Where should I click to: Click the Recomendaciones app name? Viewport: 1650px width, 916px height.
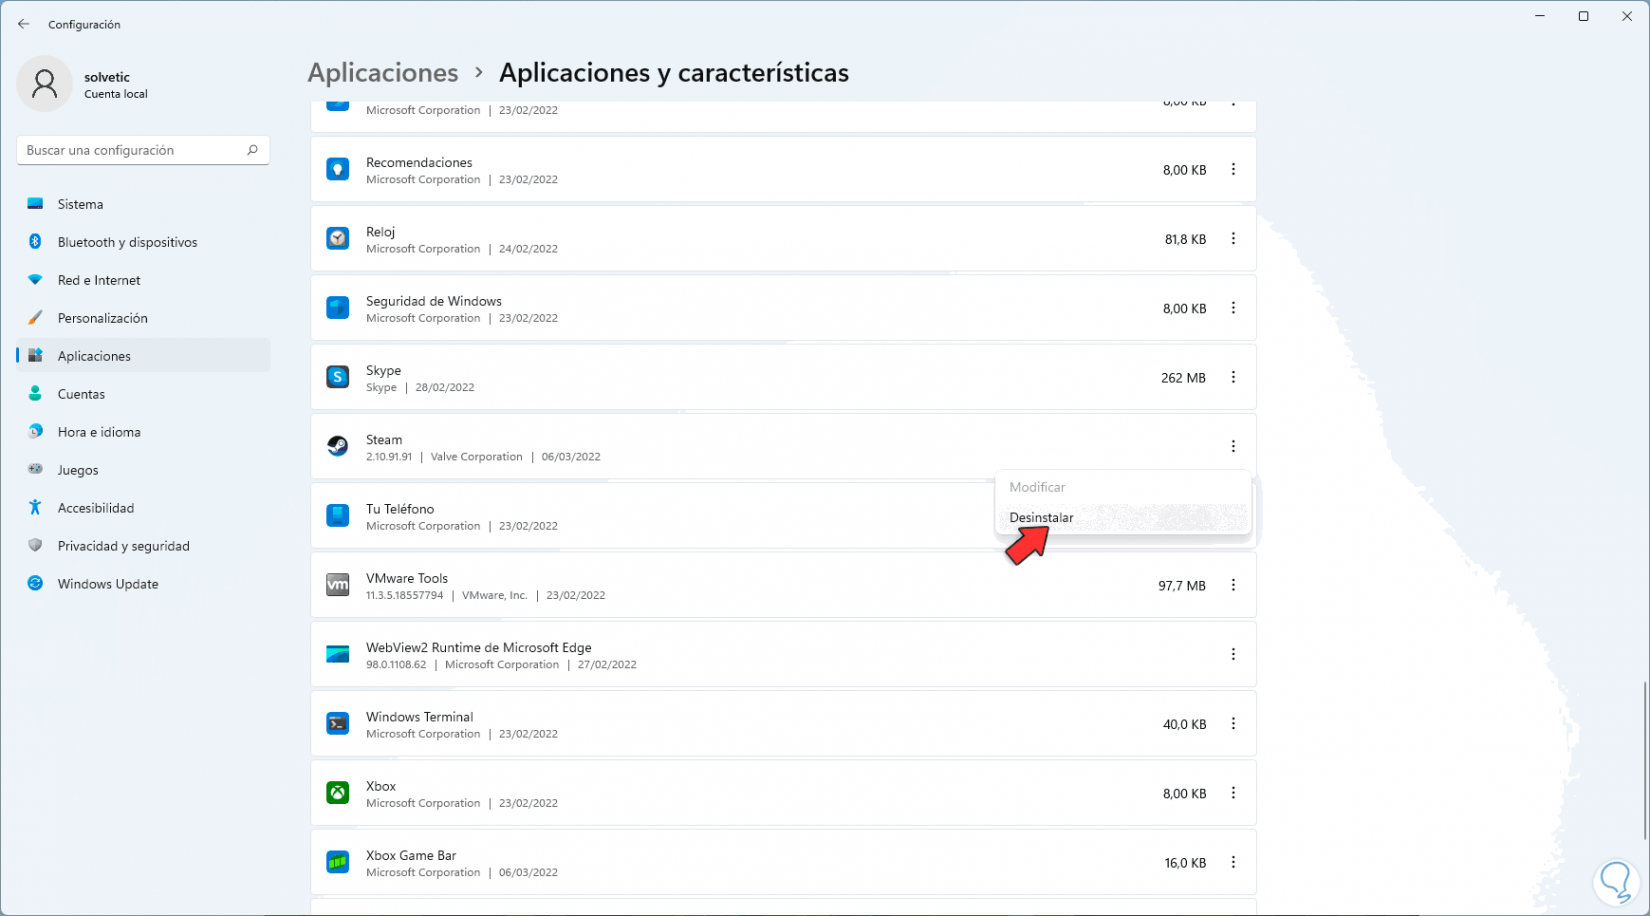[x=419, y=163]
